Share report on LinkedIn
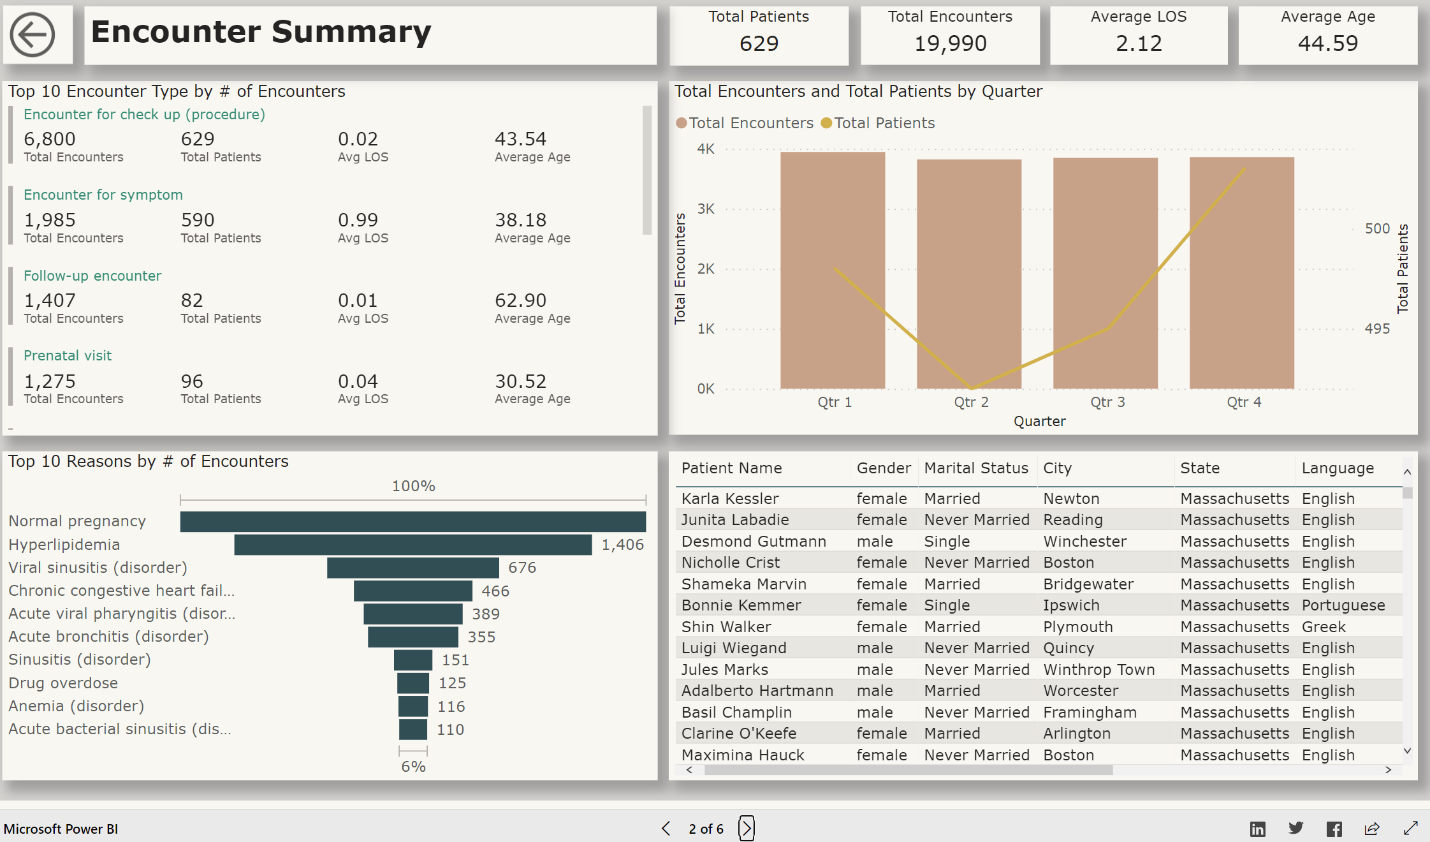Image resolution: width=1430 pixels, height=842 pixels. (1258, 829)
